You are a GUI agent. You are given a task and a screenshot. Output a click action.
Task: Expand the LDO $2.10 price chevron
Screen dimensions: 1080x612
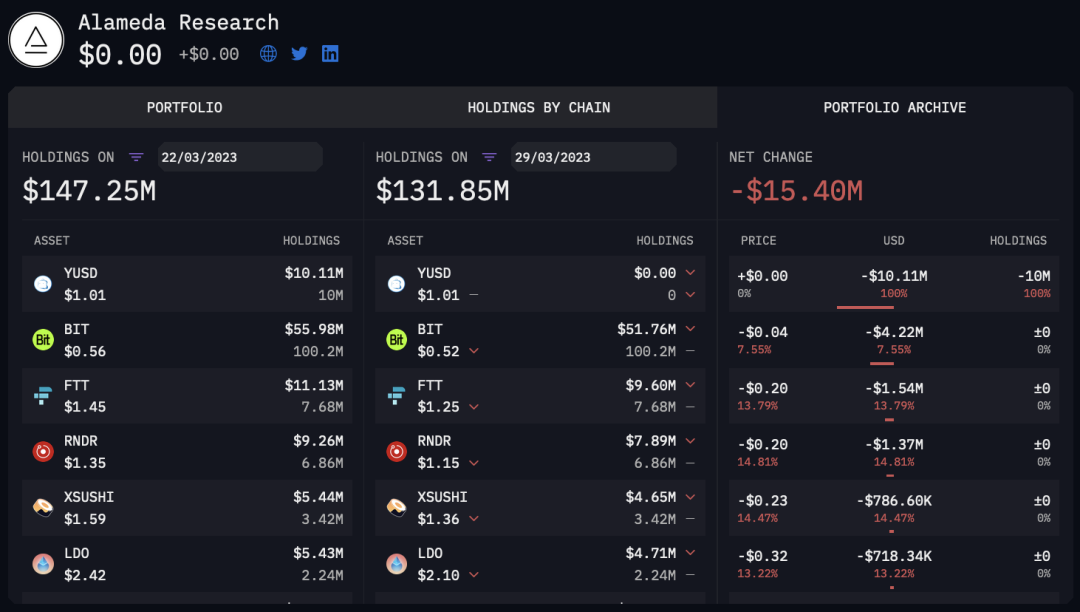pyautogui.click(x=474, y=575)
